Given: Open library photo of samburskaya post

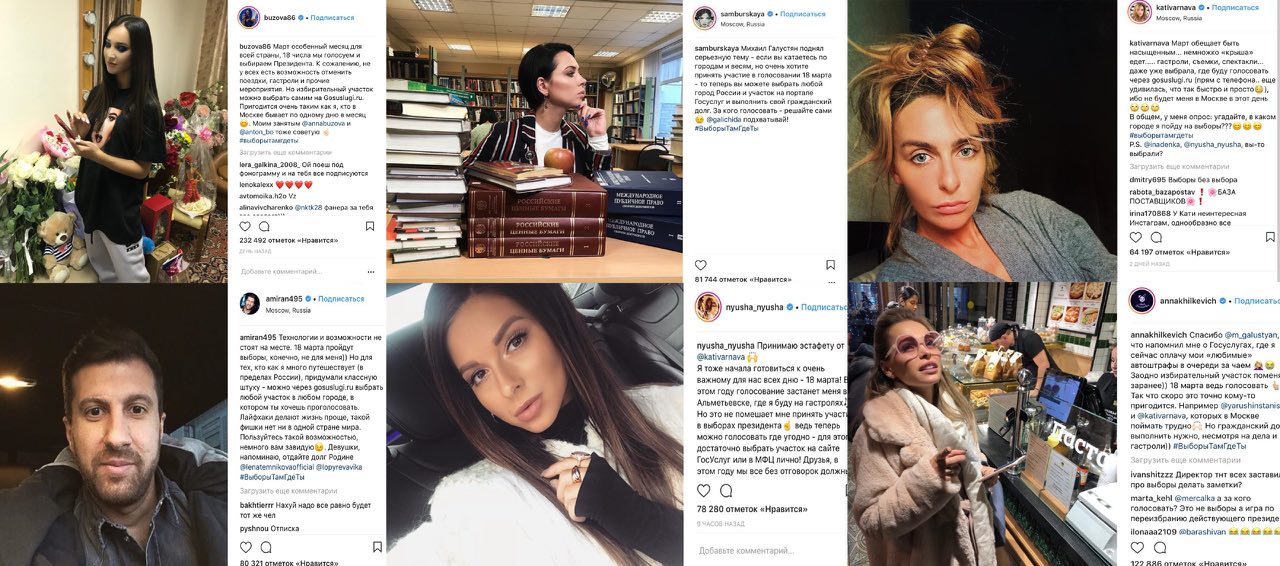Looking at the screenshot, I should [534, 141].
